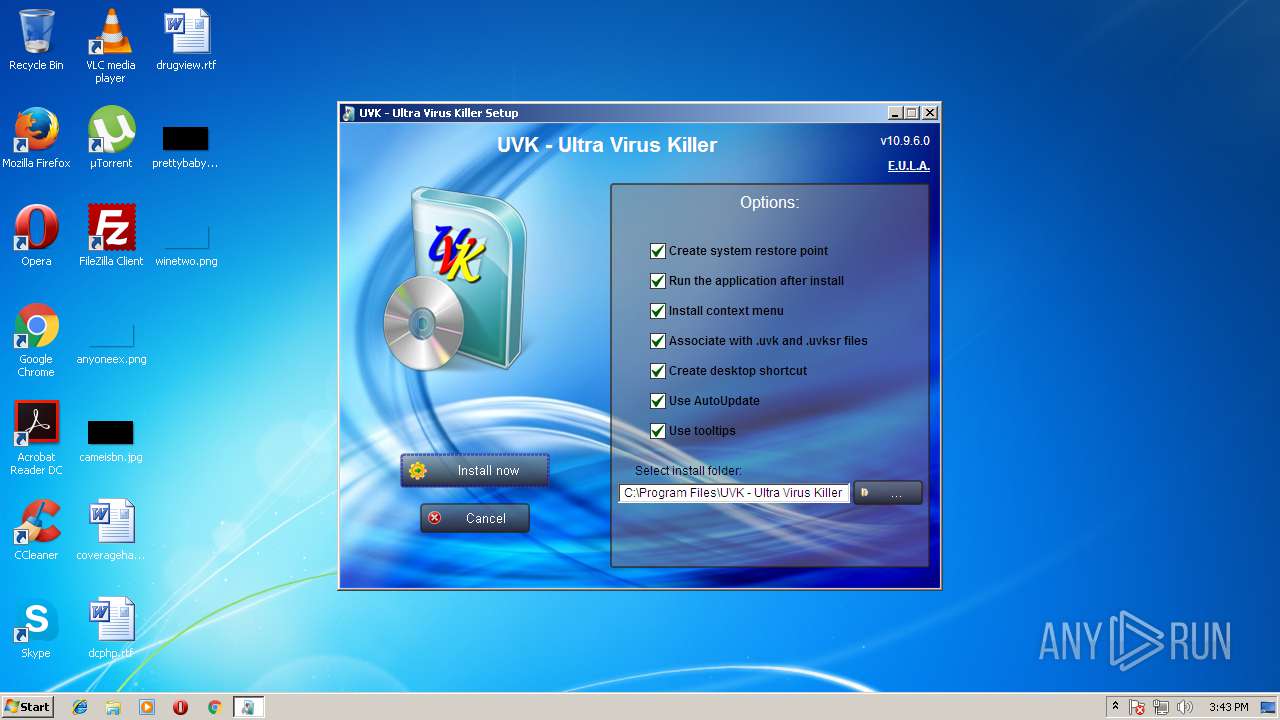Uncheck Create system restore point
The width and height of the screenshot is (1280, 720).
click(x=658, y=251)
